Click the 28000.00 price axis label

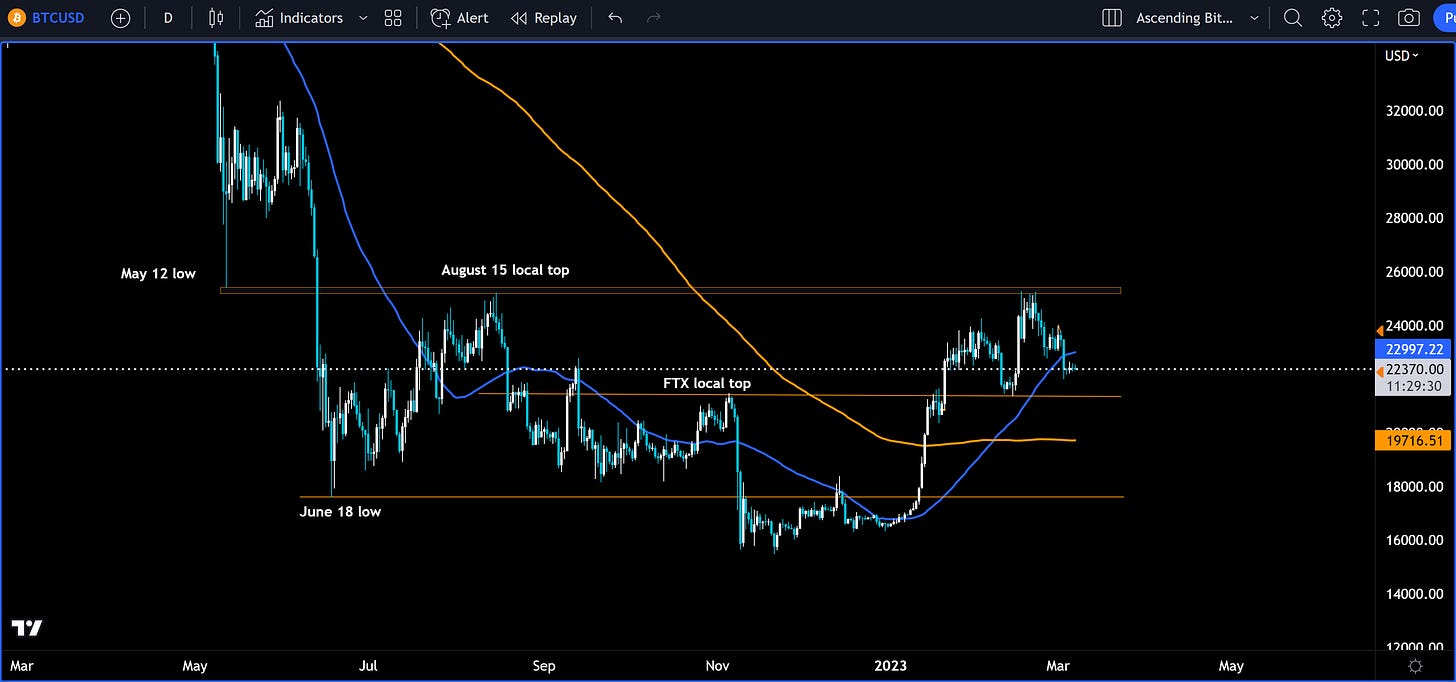pyautogui.click(x=1415, y=218)
